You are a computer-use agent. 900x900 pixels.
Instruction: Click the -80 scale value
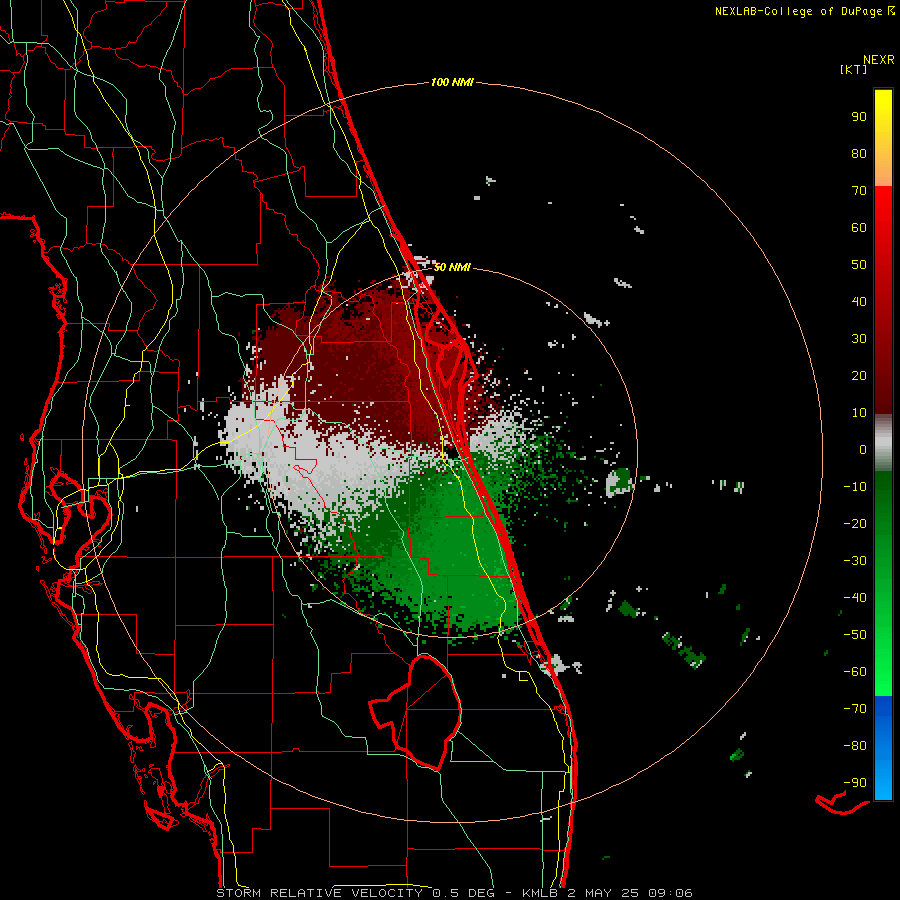point(855,746)
